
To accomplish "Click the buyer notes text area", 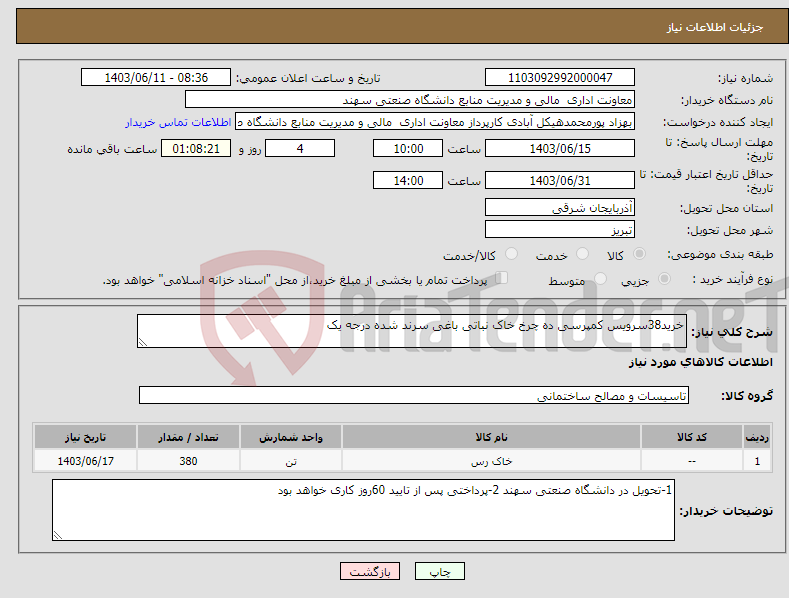I will (363, 510).
